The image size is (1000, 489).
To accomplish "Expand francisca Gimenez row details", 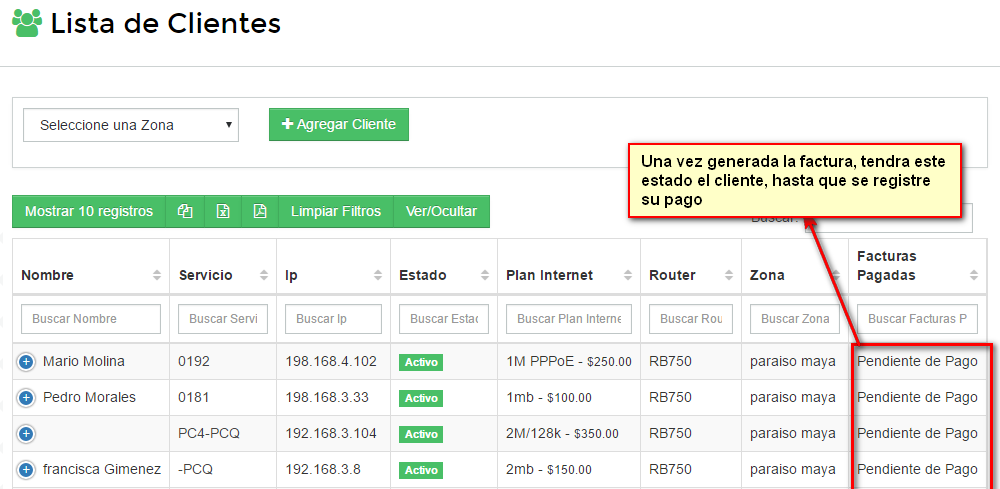I will 26,470.
